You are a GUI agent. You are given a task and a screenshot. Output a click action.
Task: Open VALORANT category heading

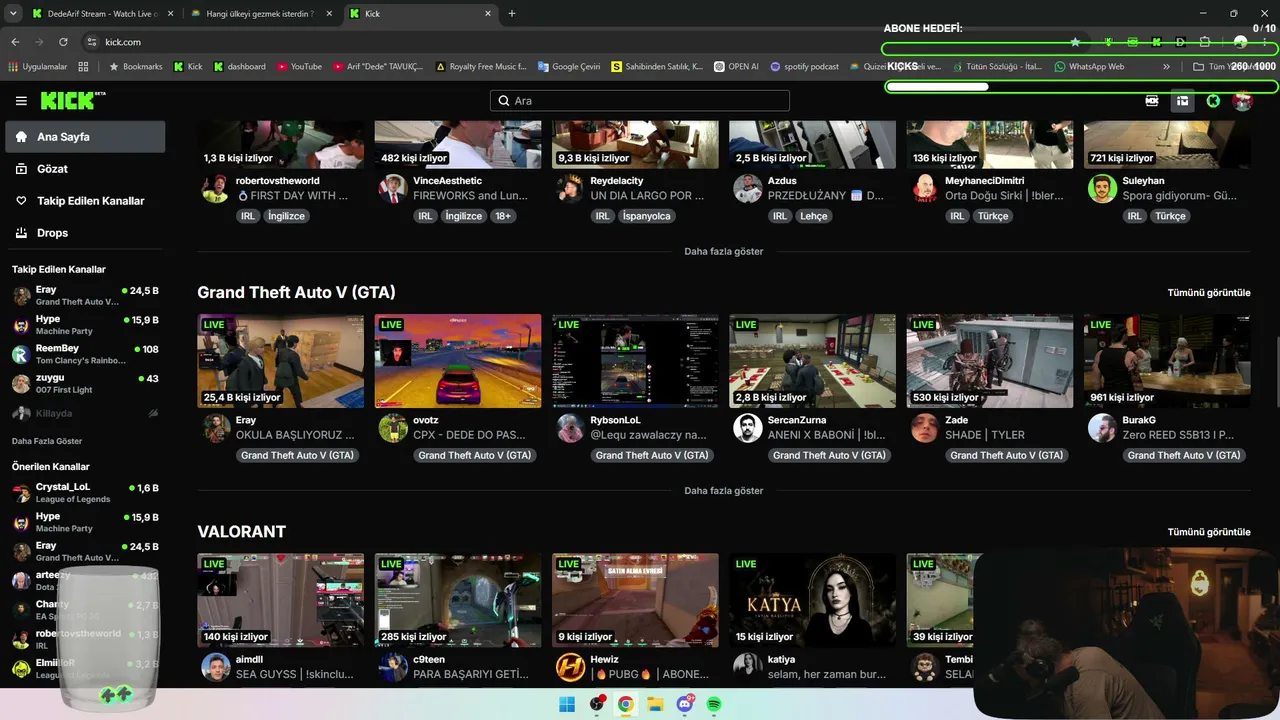(241, 532)
